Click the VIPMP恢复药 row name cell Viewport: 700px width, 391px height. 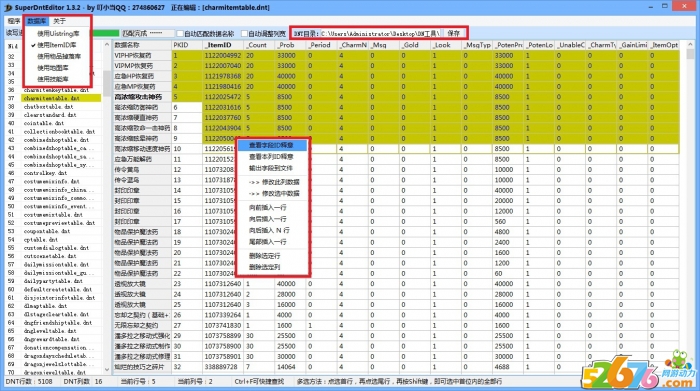(x=142, y=66)
